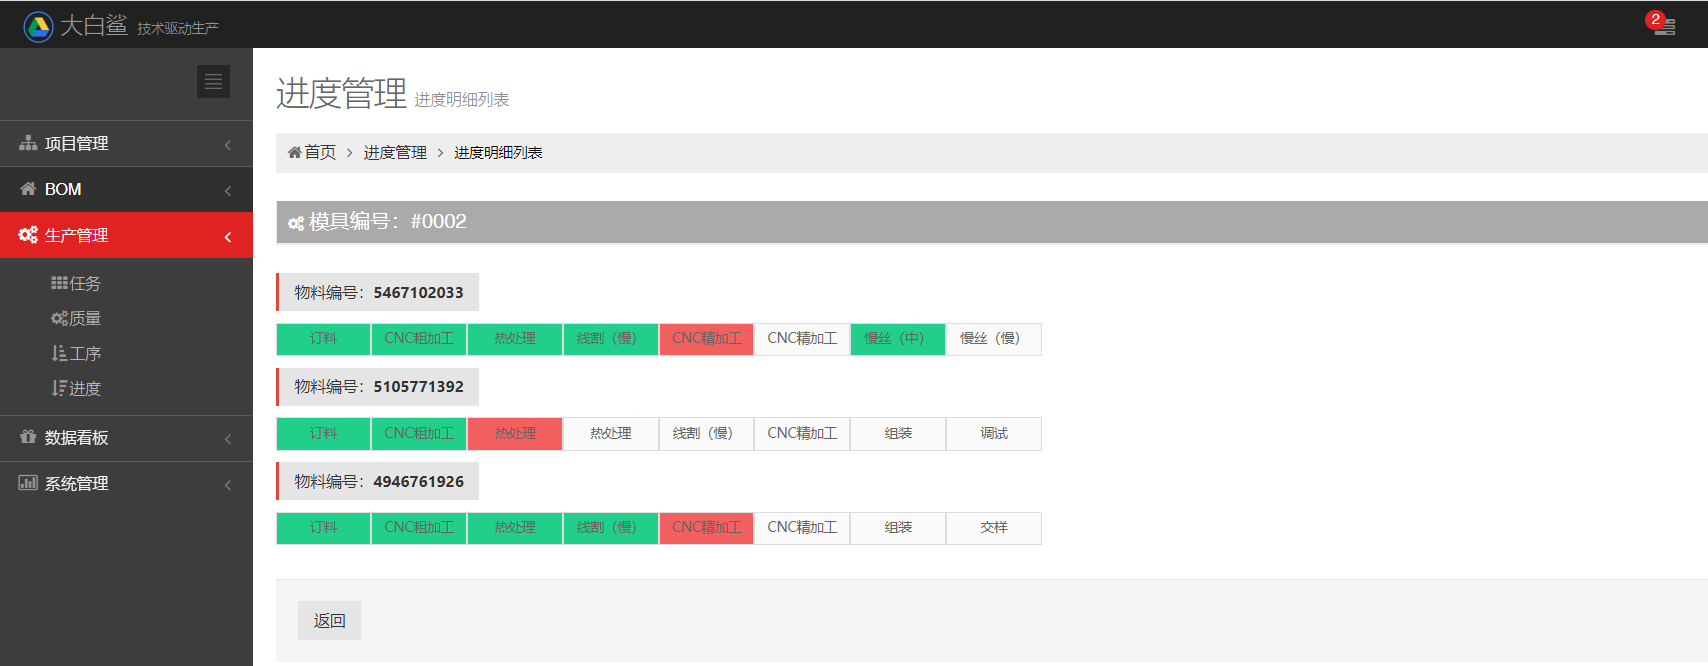Click CNC粗加工 step for material 5105771392
This screenshot has height=666, width=1708.
419,434
